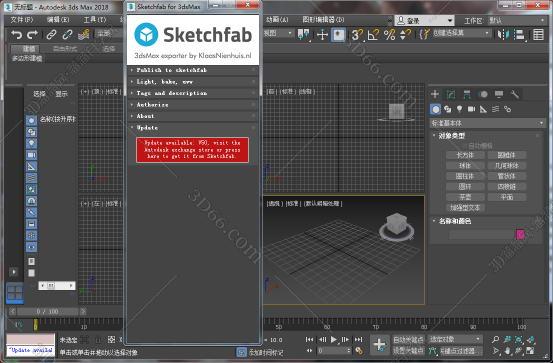Play the animation

(x=334, y=339)
